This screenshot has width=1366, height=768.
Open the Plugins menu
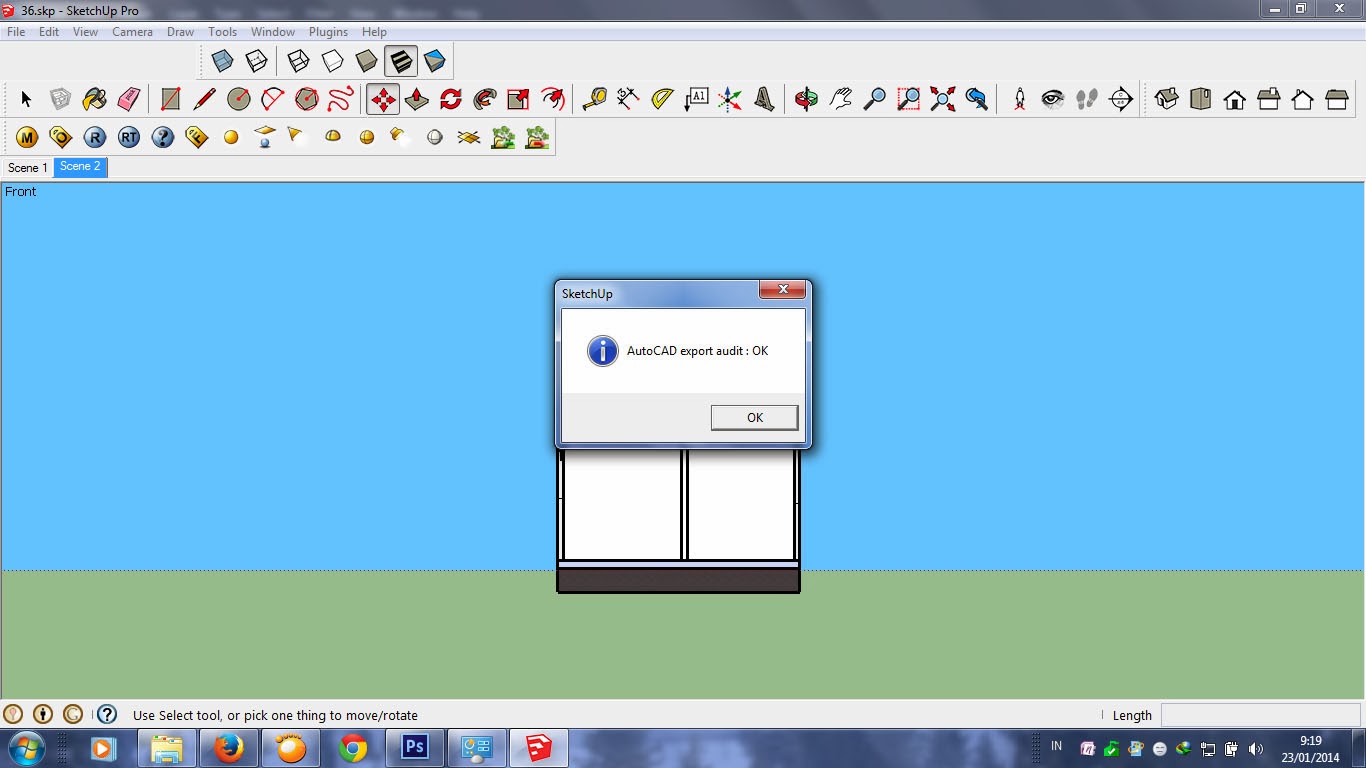pyautogui.click(x=328, y=32)
